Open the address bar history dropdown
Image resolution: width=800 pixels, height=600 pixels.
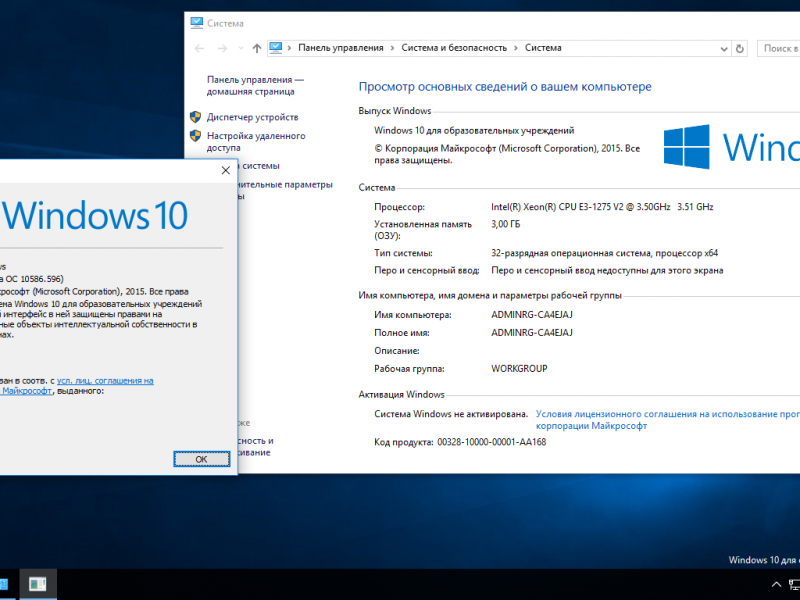click(x=723, y=49)
